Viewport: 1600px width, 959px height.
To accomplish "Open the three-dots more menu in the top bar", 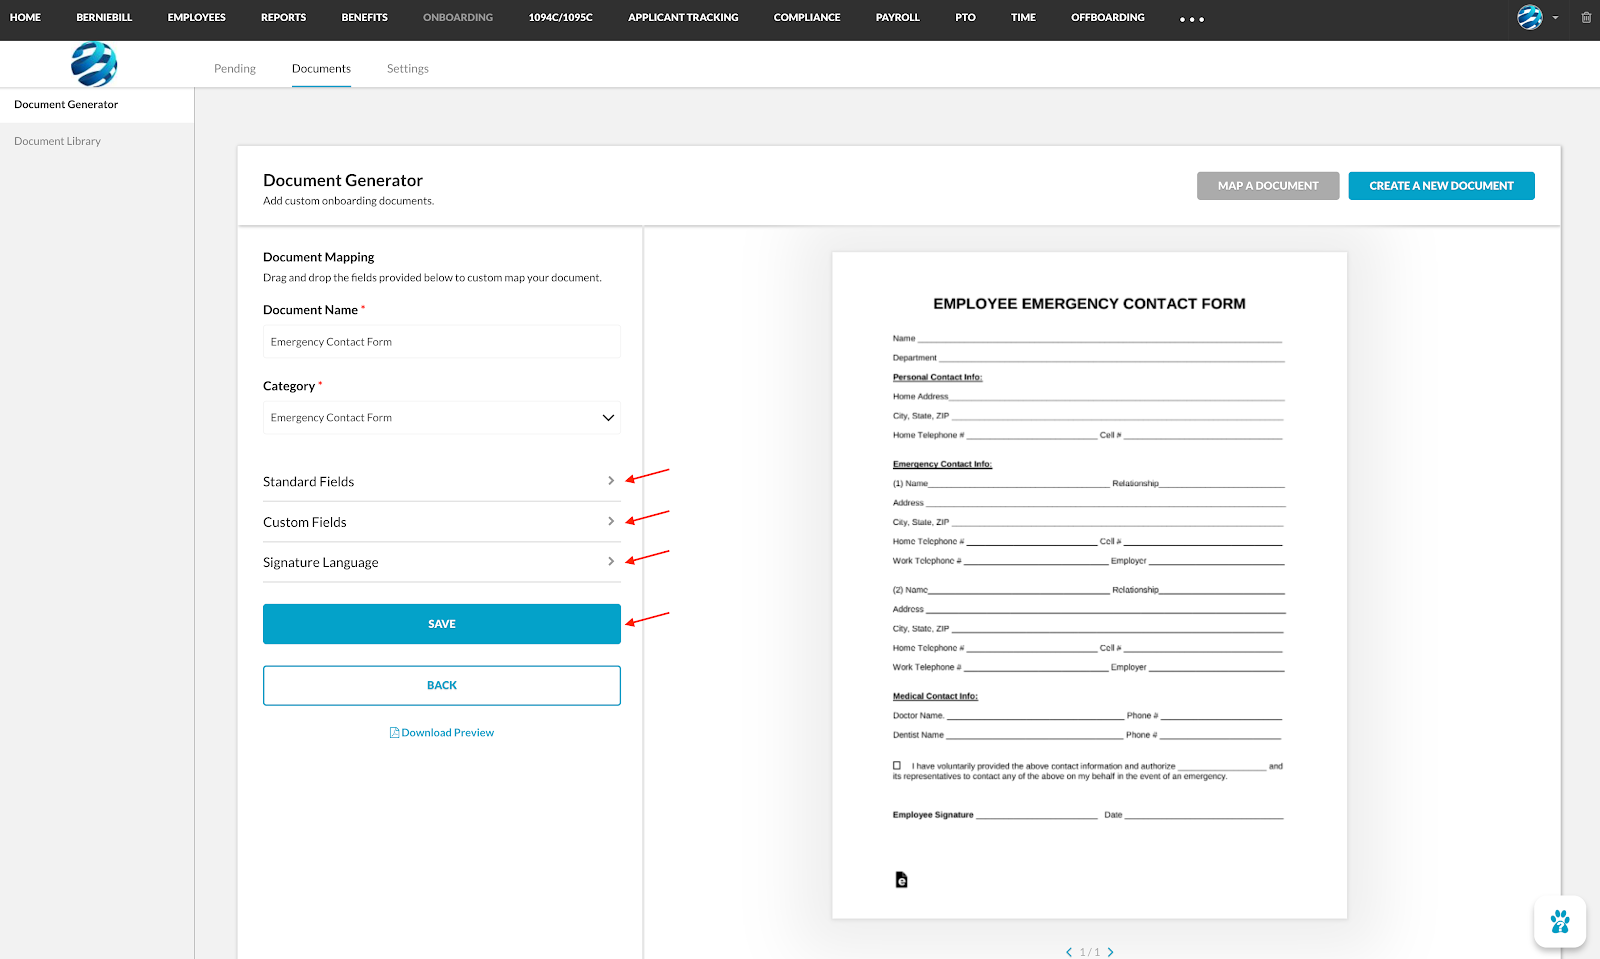I will pyautogui.click(x=1192, y=19).
